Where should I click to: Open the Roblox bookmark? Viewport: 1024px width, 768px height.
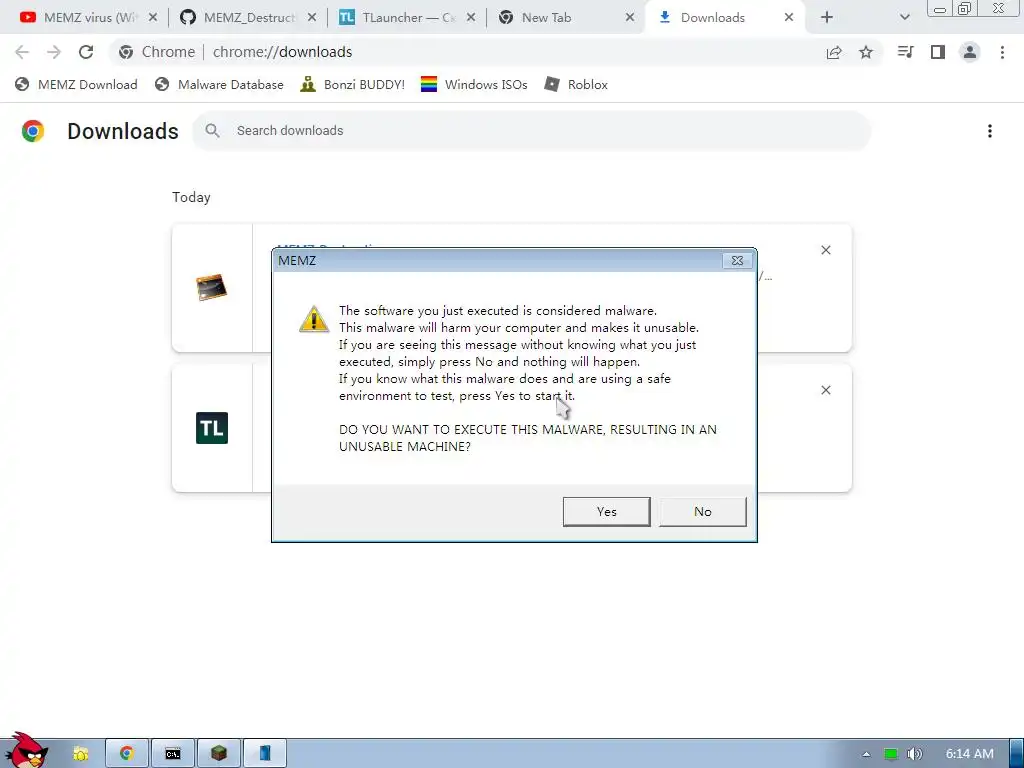[x=576, y=84]
